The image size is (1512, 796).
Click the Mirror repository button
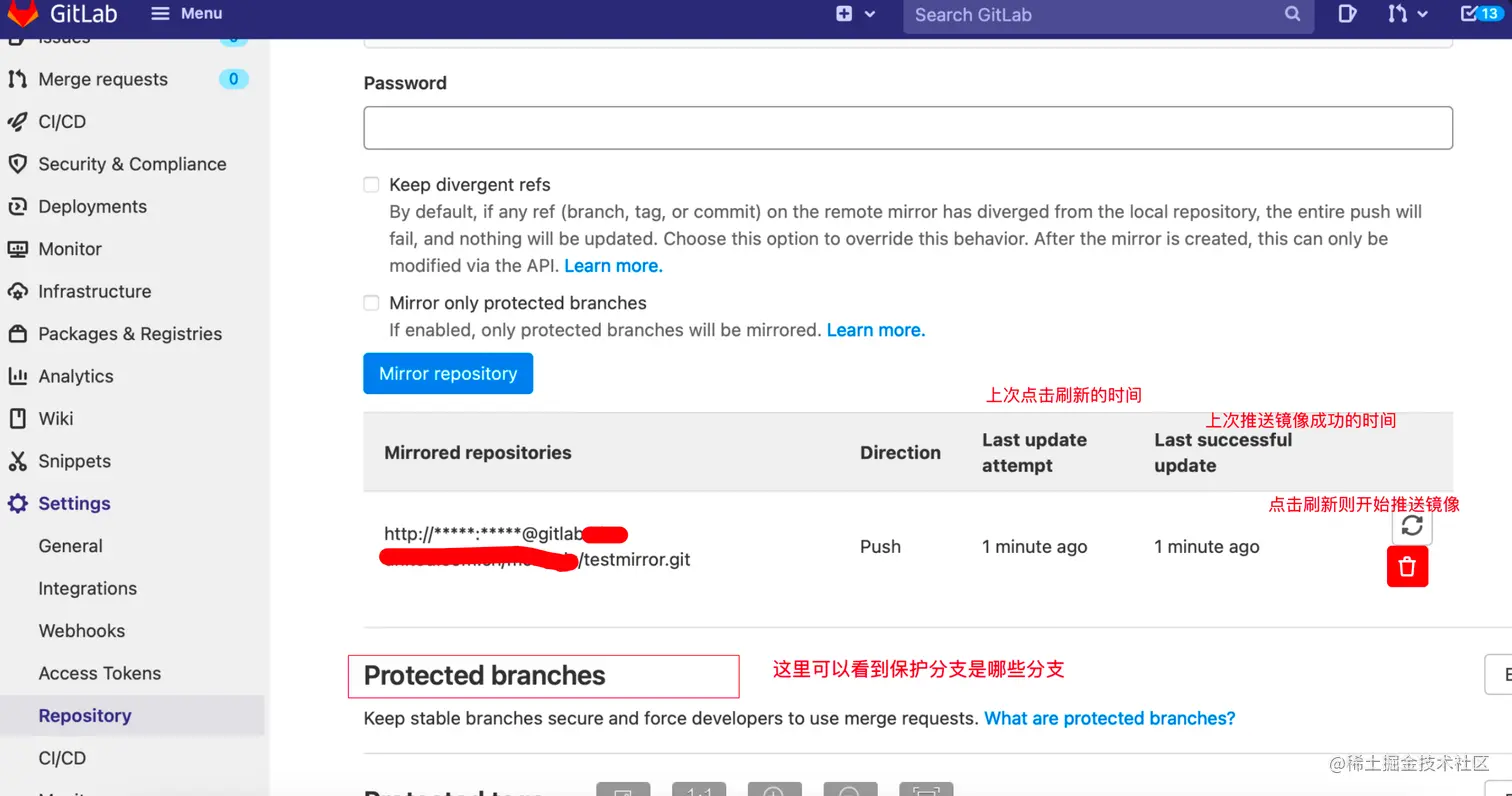[x=448, y=374]
